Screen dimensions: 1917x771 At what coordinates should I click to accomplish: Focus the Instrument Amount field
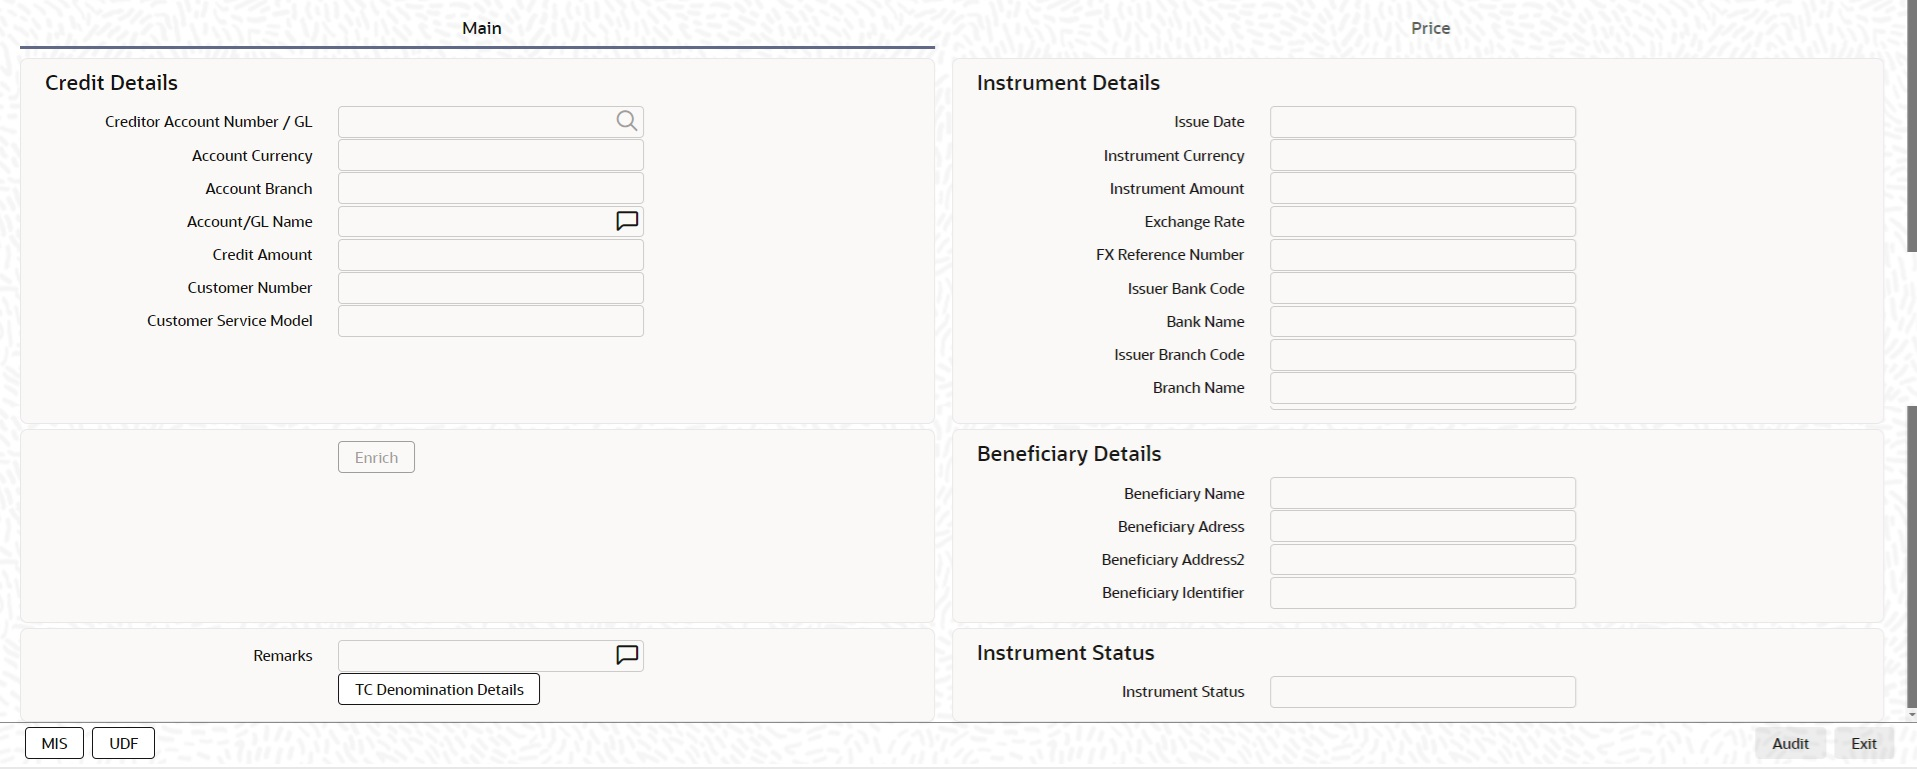[x=1423, y=188]
